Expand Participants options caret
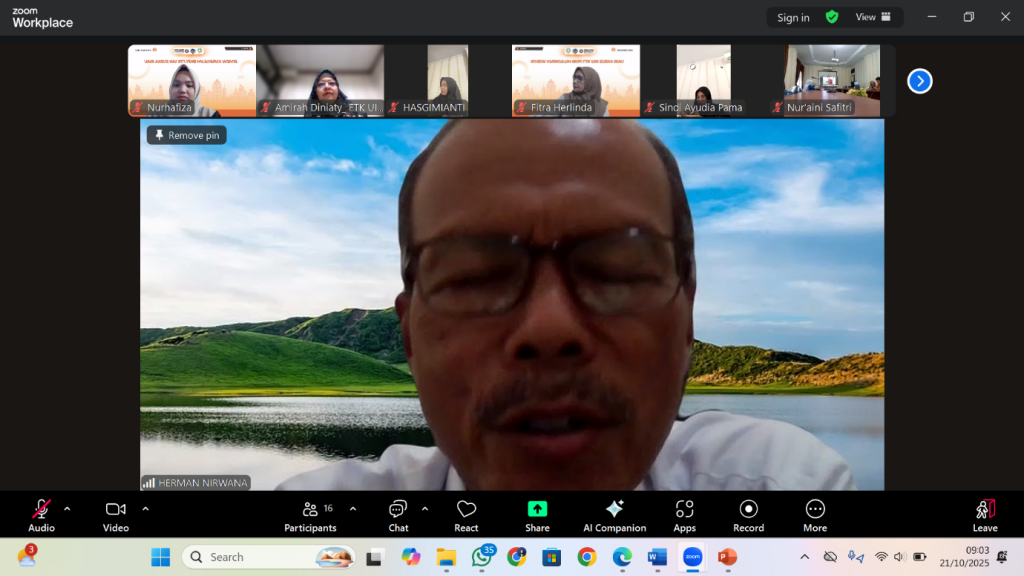The height and width of the screenshot is (576, 1024). [352, 508]
